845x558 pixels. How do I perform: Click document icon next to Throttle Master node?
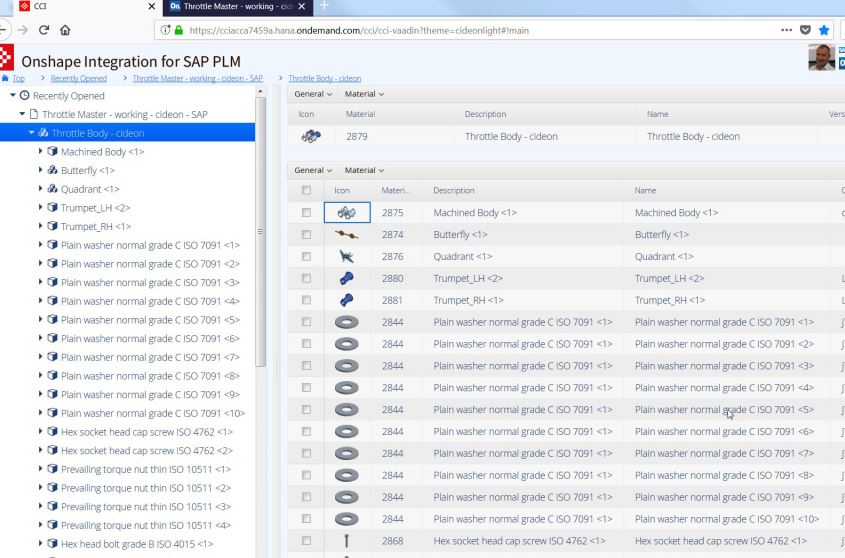(x=34, y=114)
